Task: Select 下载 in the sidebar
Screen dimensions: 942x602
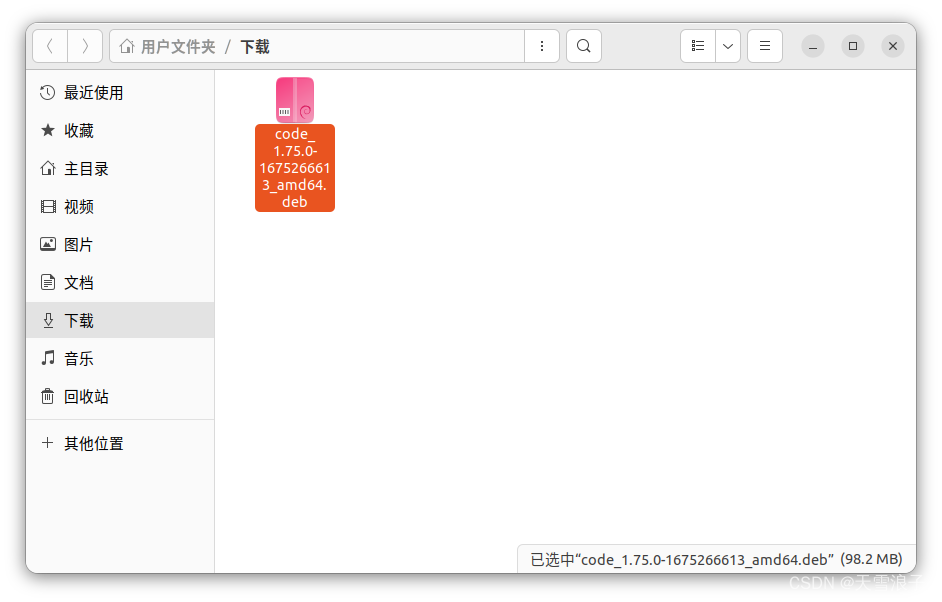Action: coord(120,320)
